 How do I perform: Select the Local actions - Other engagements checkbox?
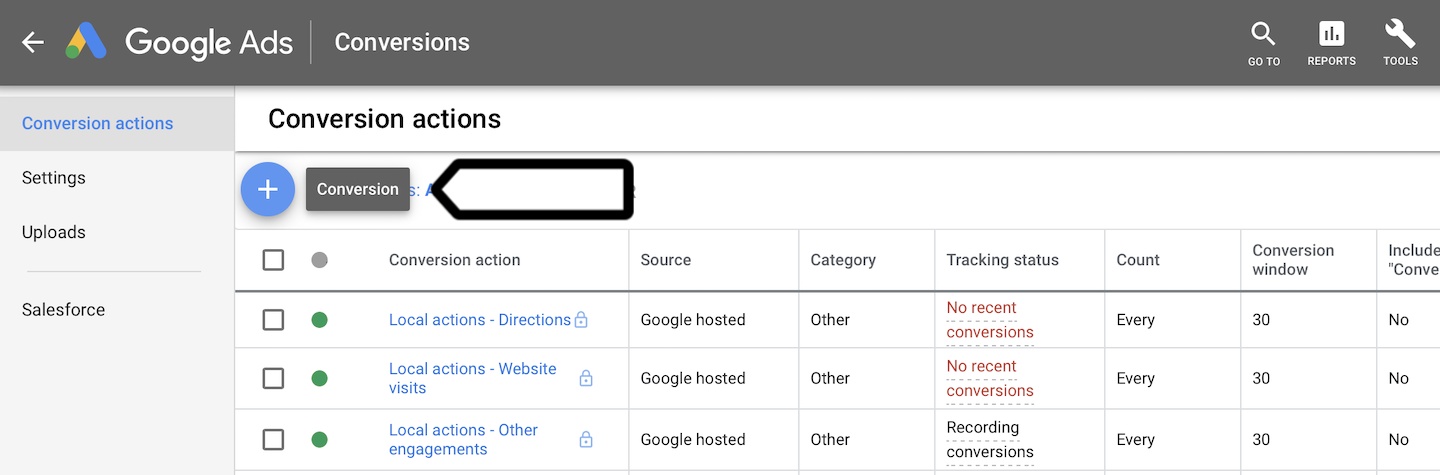pyautogui.click(x=273, y=439)
